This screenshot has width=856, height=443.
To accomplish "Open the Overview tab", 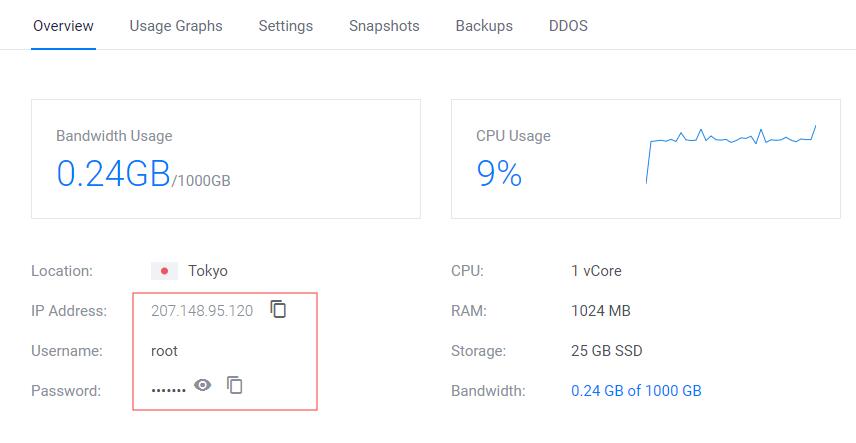I will (63, 26).
